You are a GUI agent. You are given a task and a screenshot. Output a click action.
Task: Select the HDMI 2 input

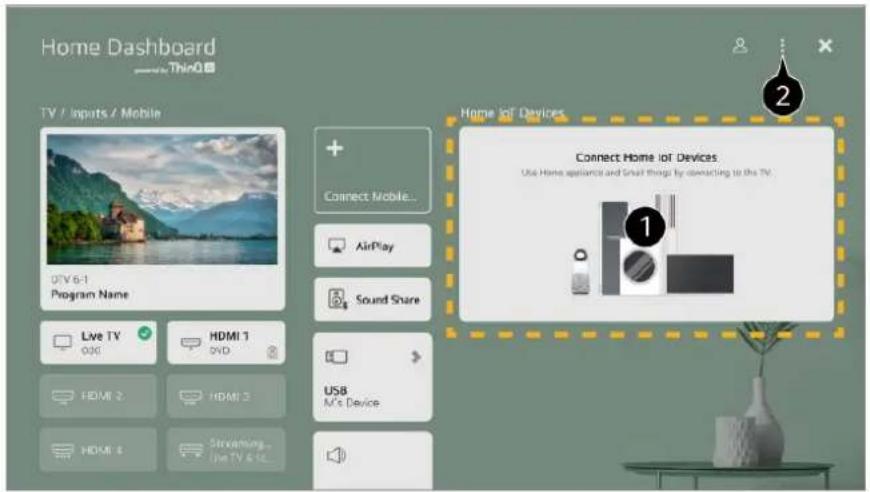[98, 396]
